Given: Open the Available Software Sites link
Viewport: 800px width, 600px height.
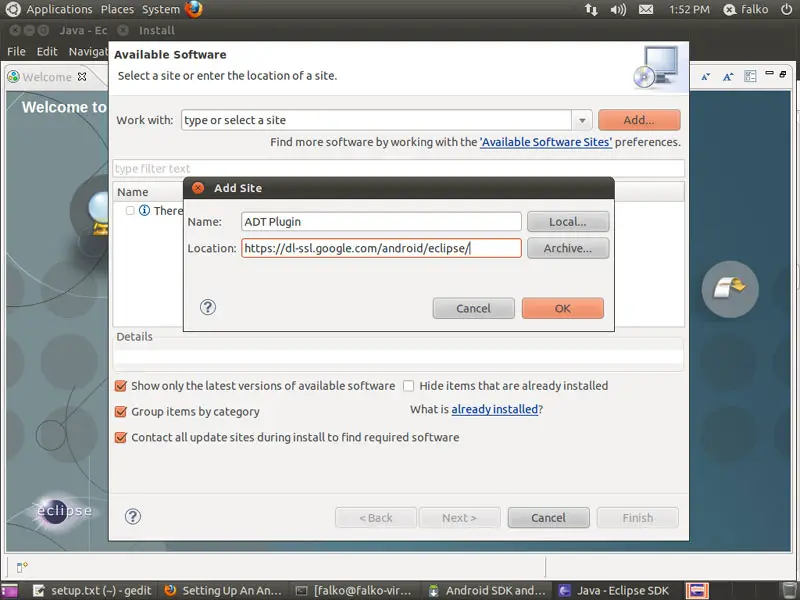Looking at the screenshot, I should coord(545,142).
